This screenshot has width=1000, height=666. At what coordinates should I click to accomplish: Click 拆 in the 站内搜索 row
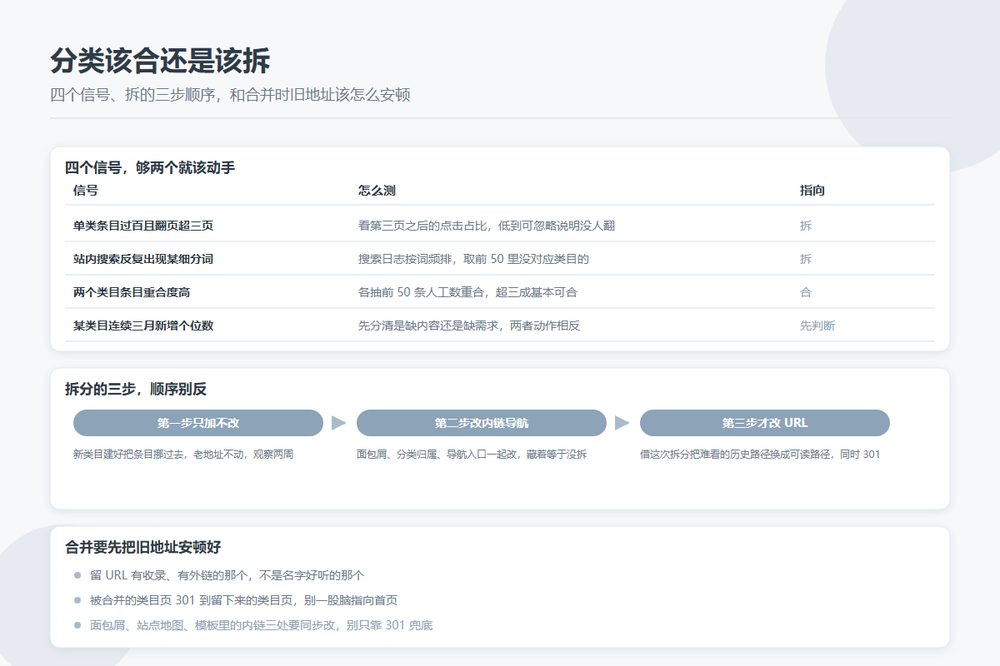[806, 258]
